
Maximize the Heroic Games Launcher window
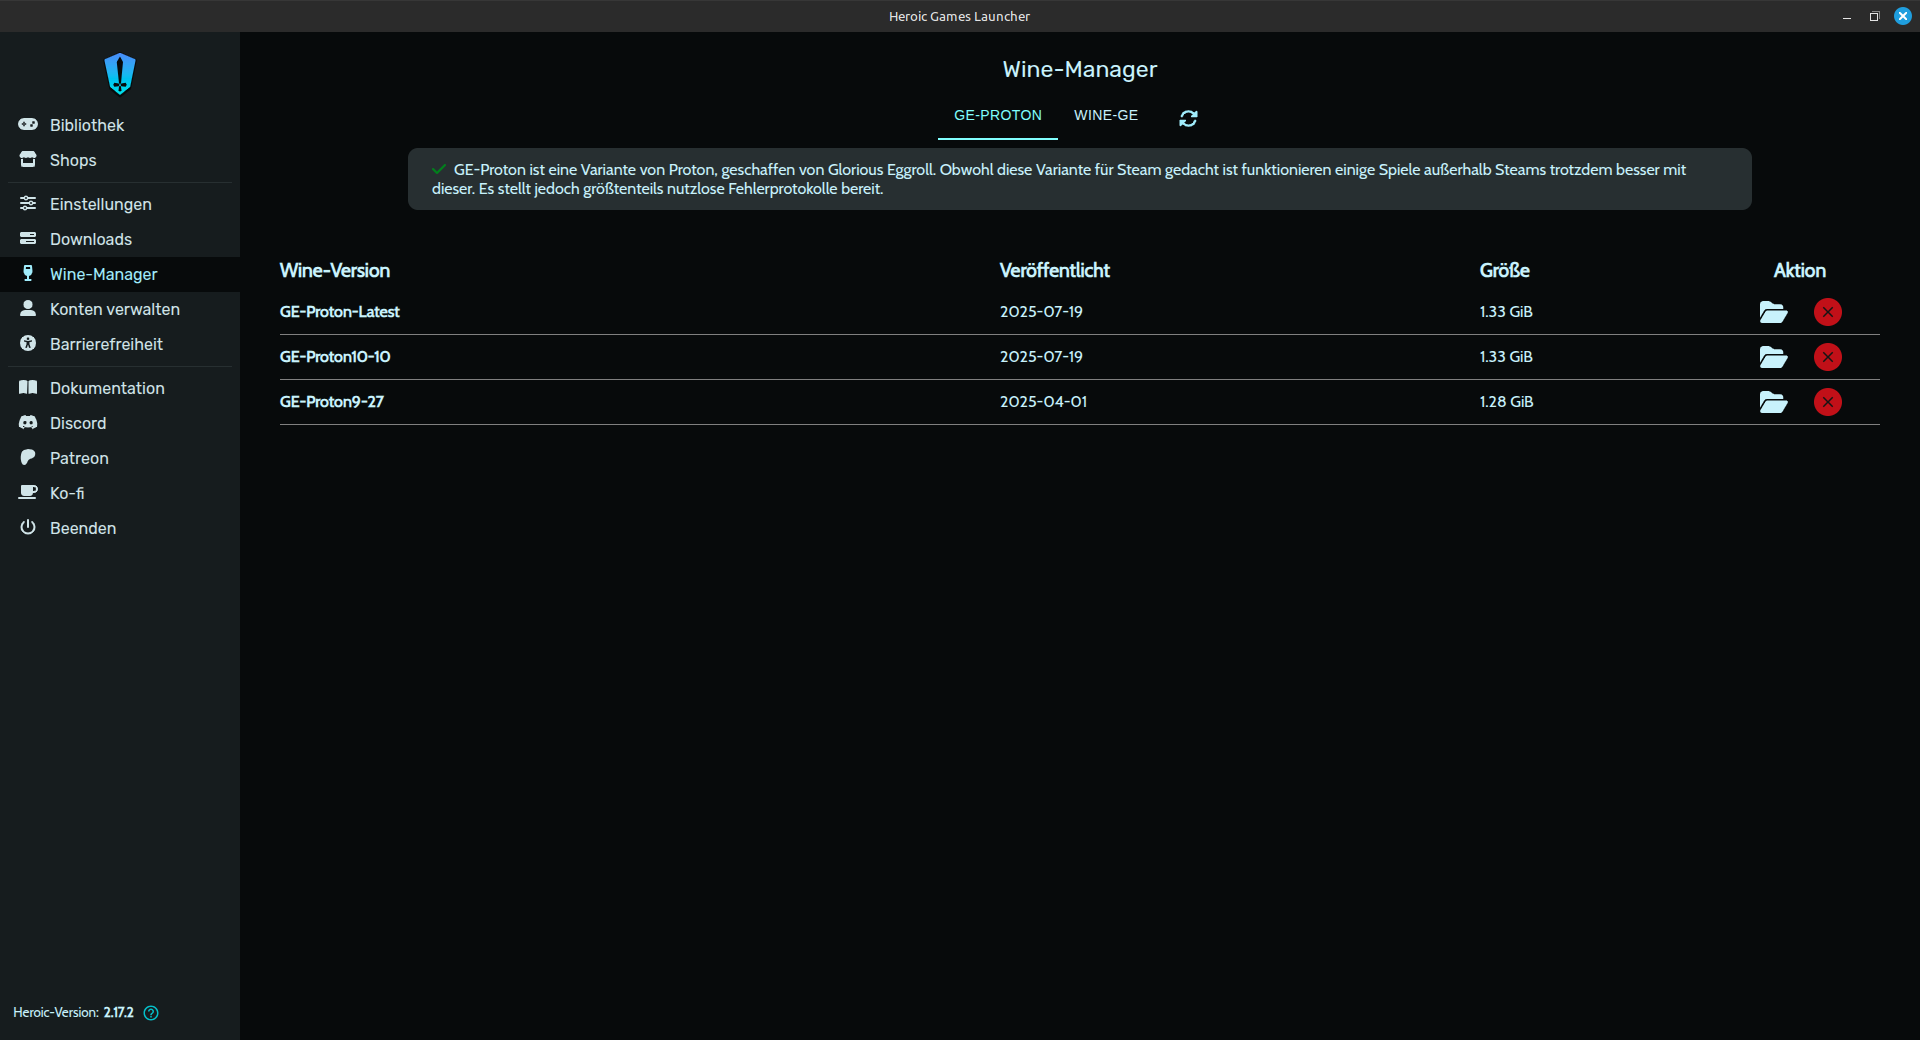[1874, 16]
